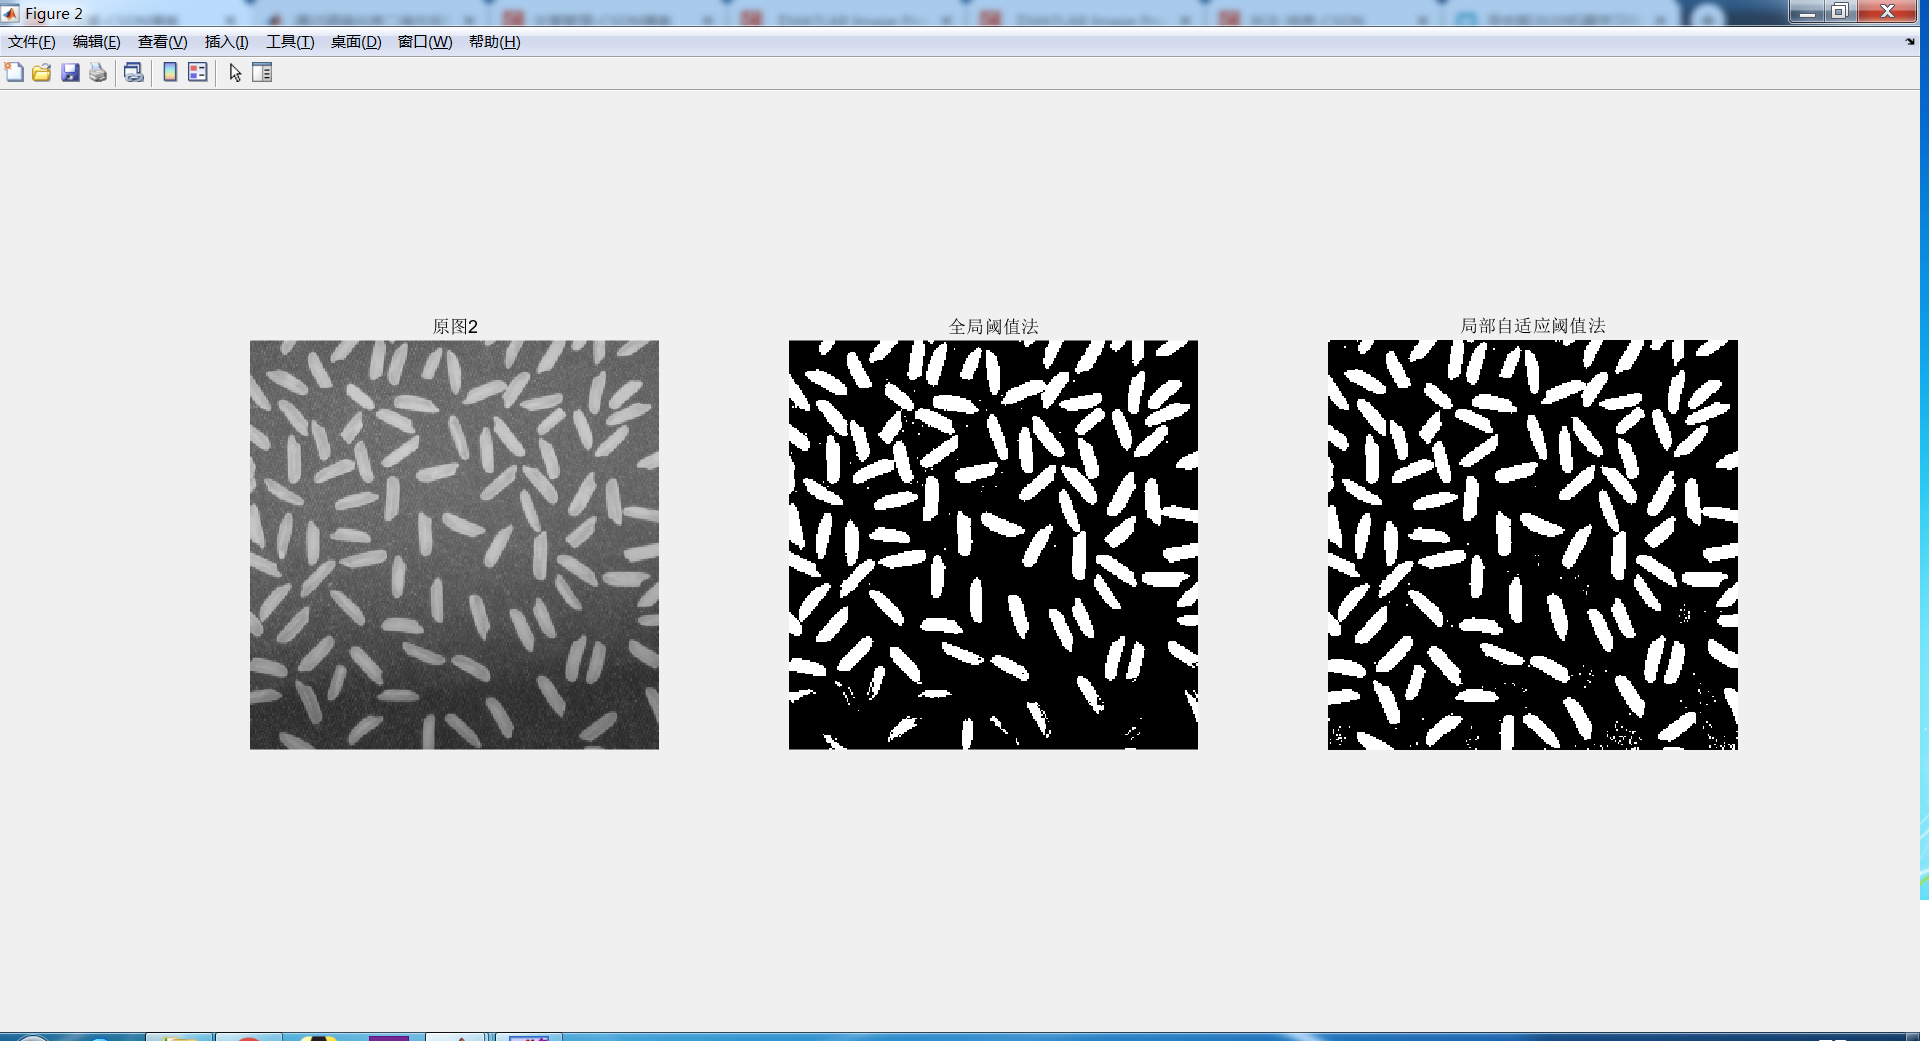Open the 帮助(H) menu
The image size is (1929, 1041).
pyautogui.click(x=495, y=42)
